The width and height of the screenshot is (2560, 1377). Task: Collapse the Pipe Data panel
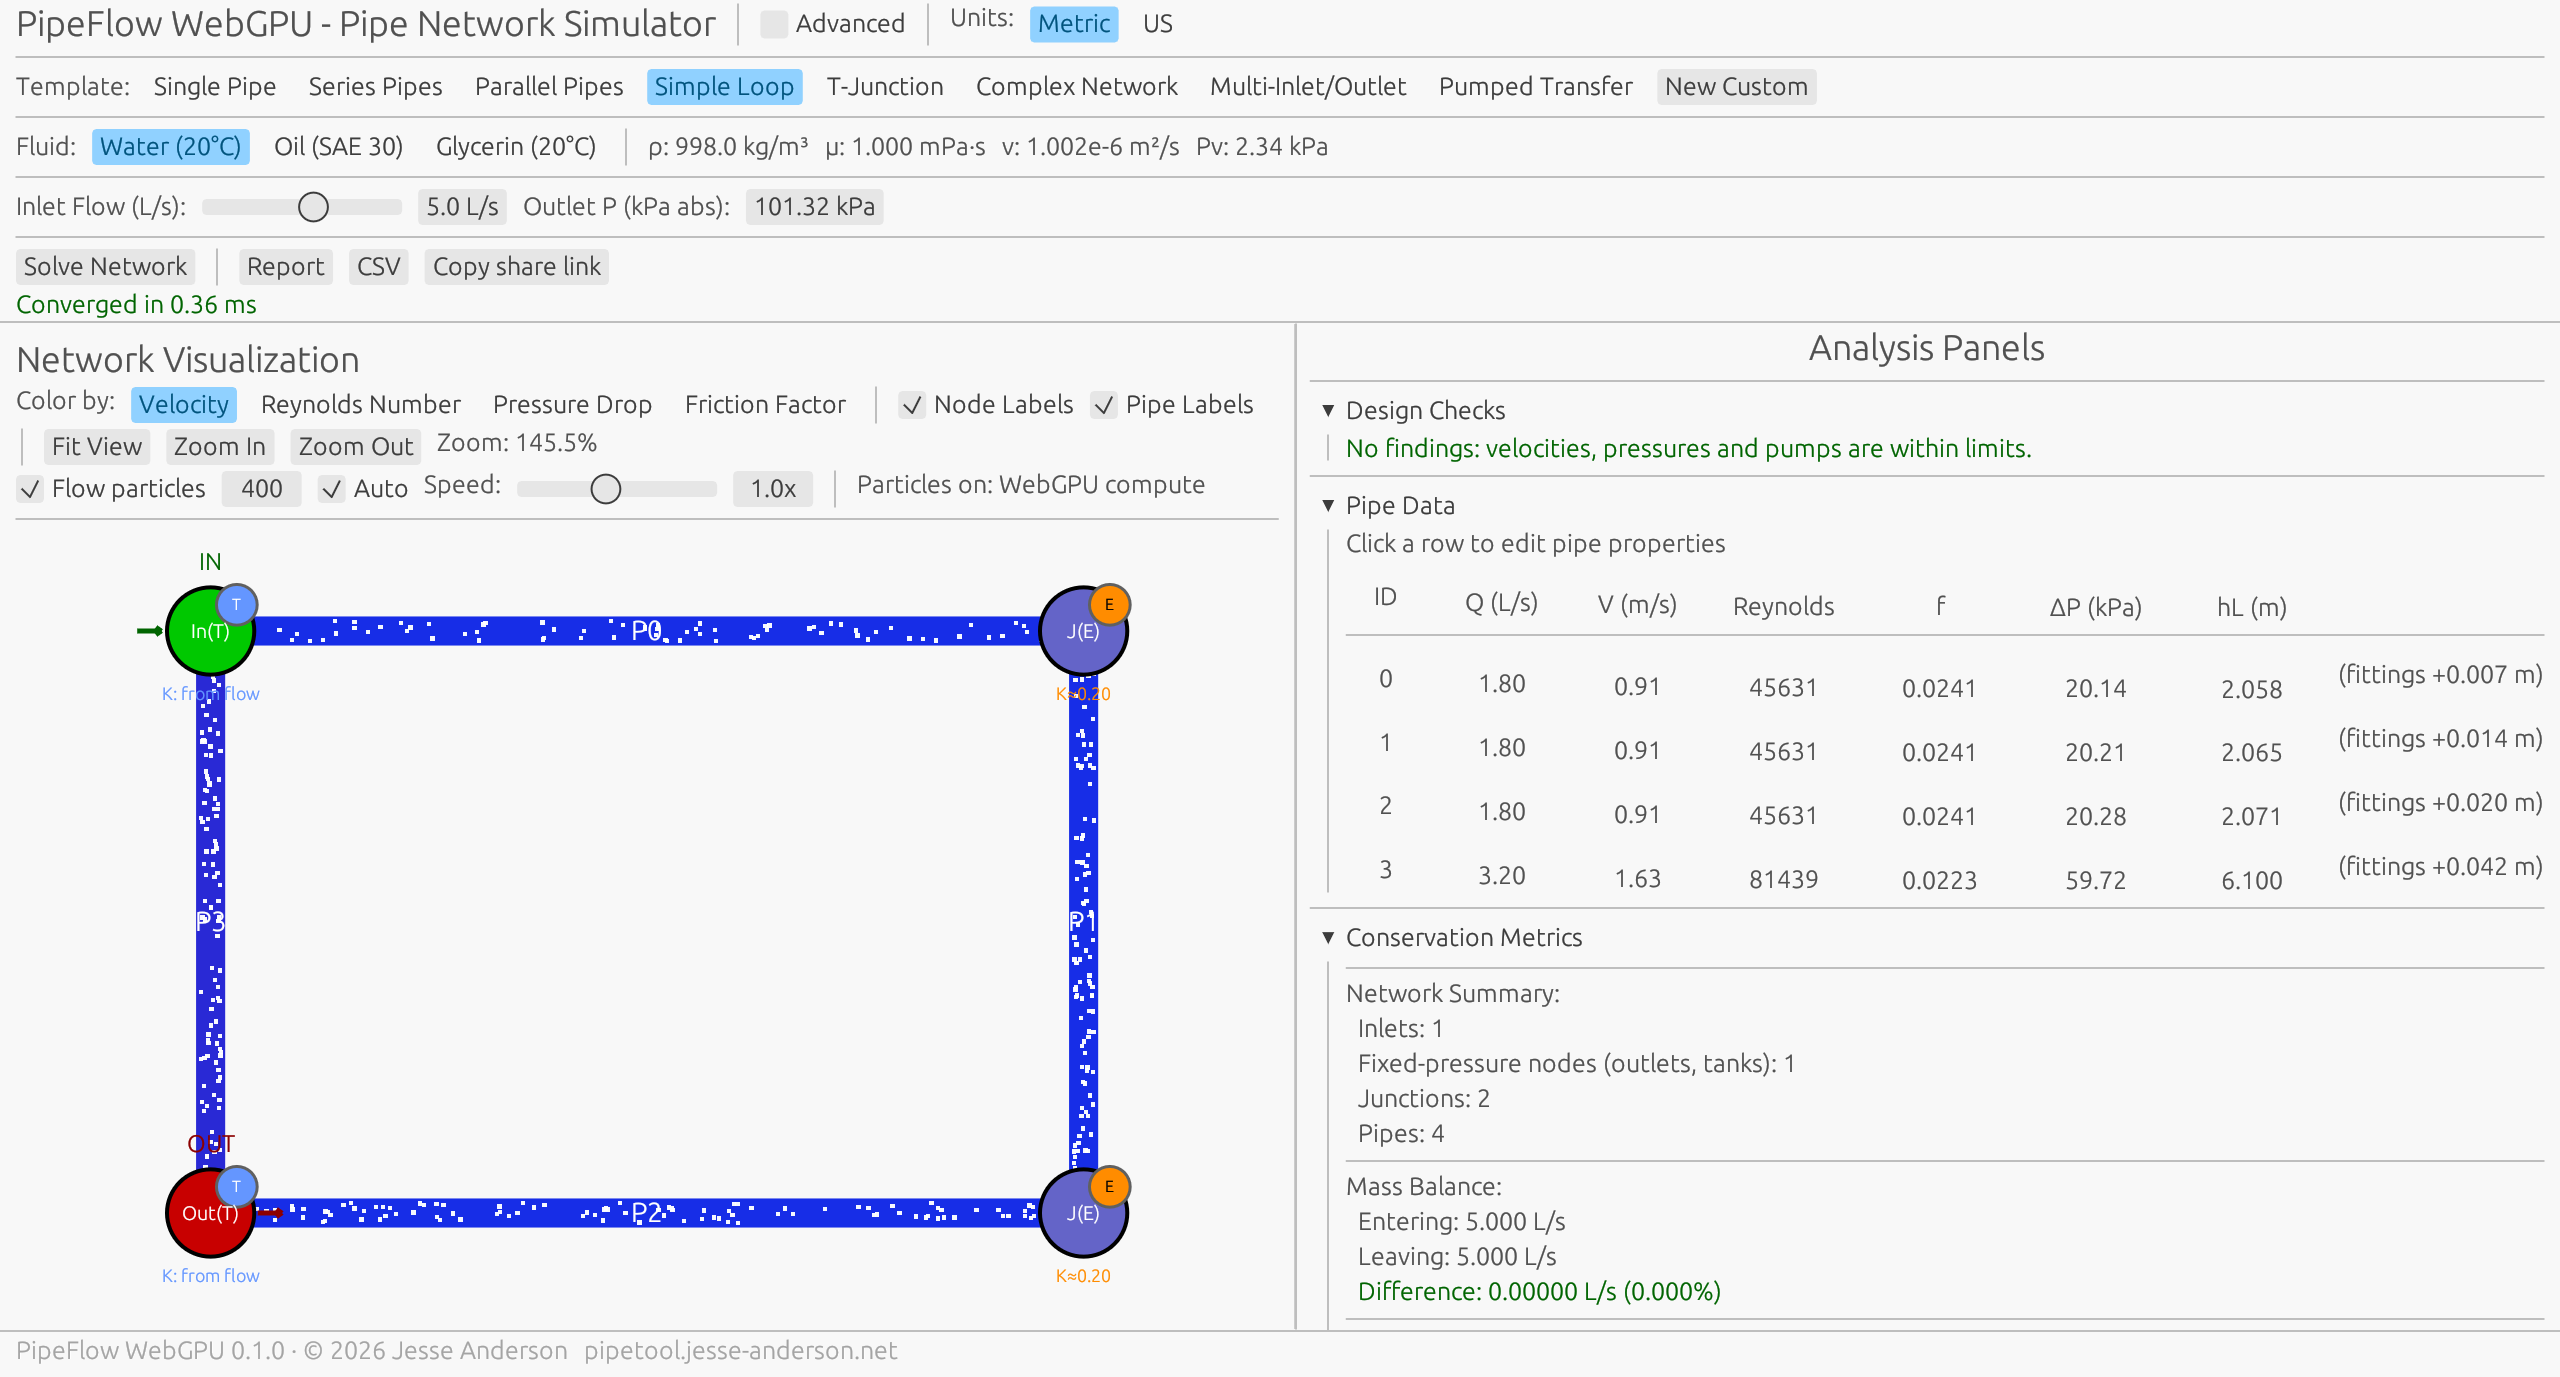(x=1400, y=506)
